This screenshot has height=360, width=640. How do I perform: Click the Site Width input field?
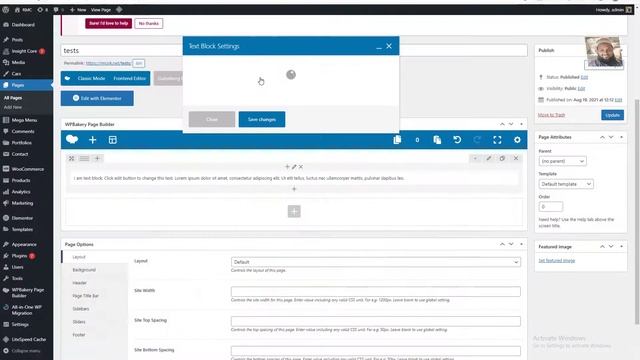pos(376,291)
